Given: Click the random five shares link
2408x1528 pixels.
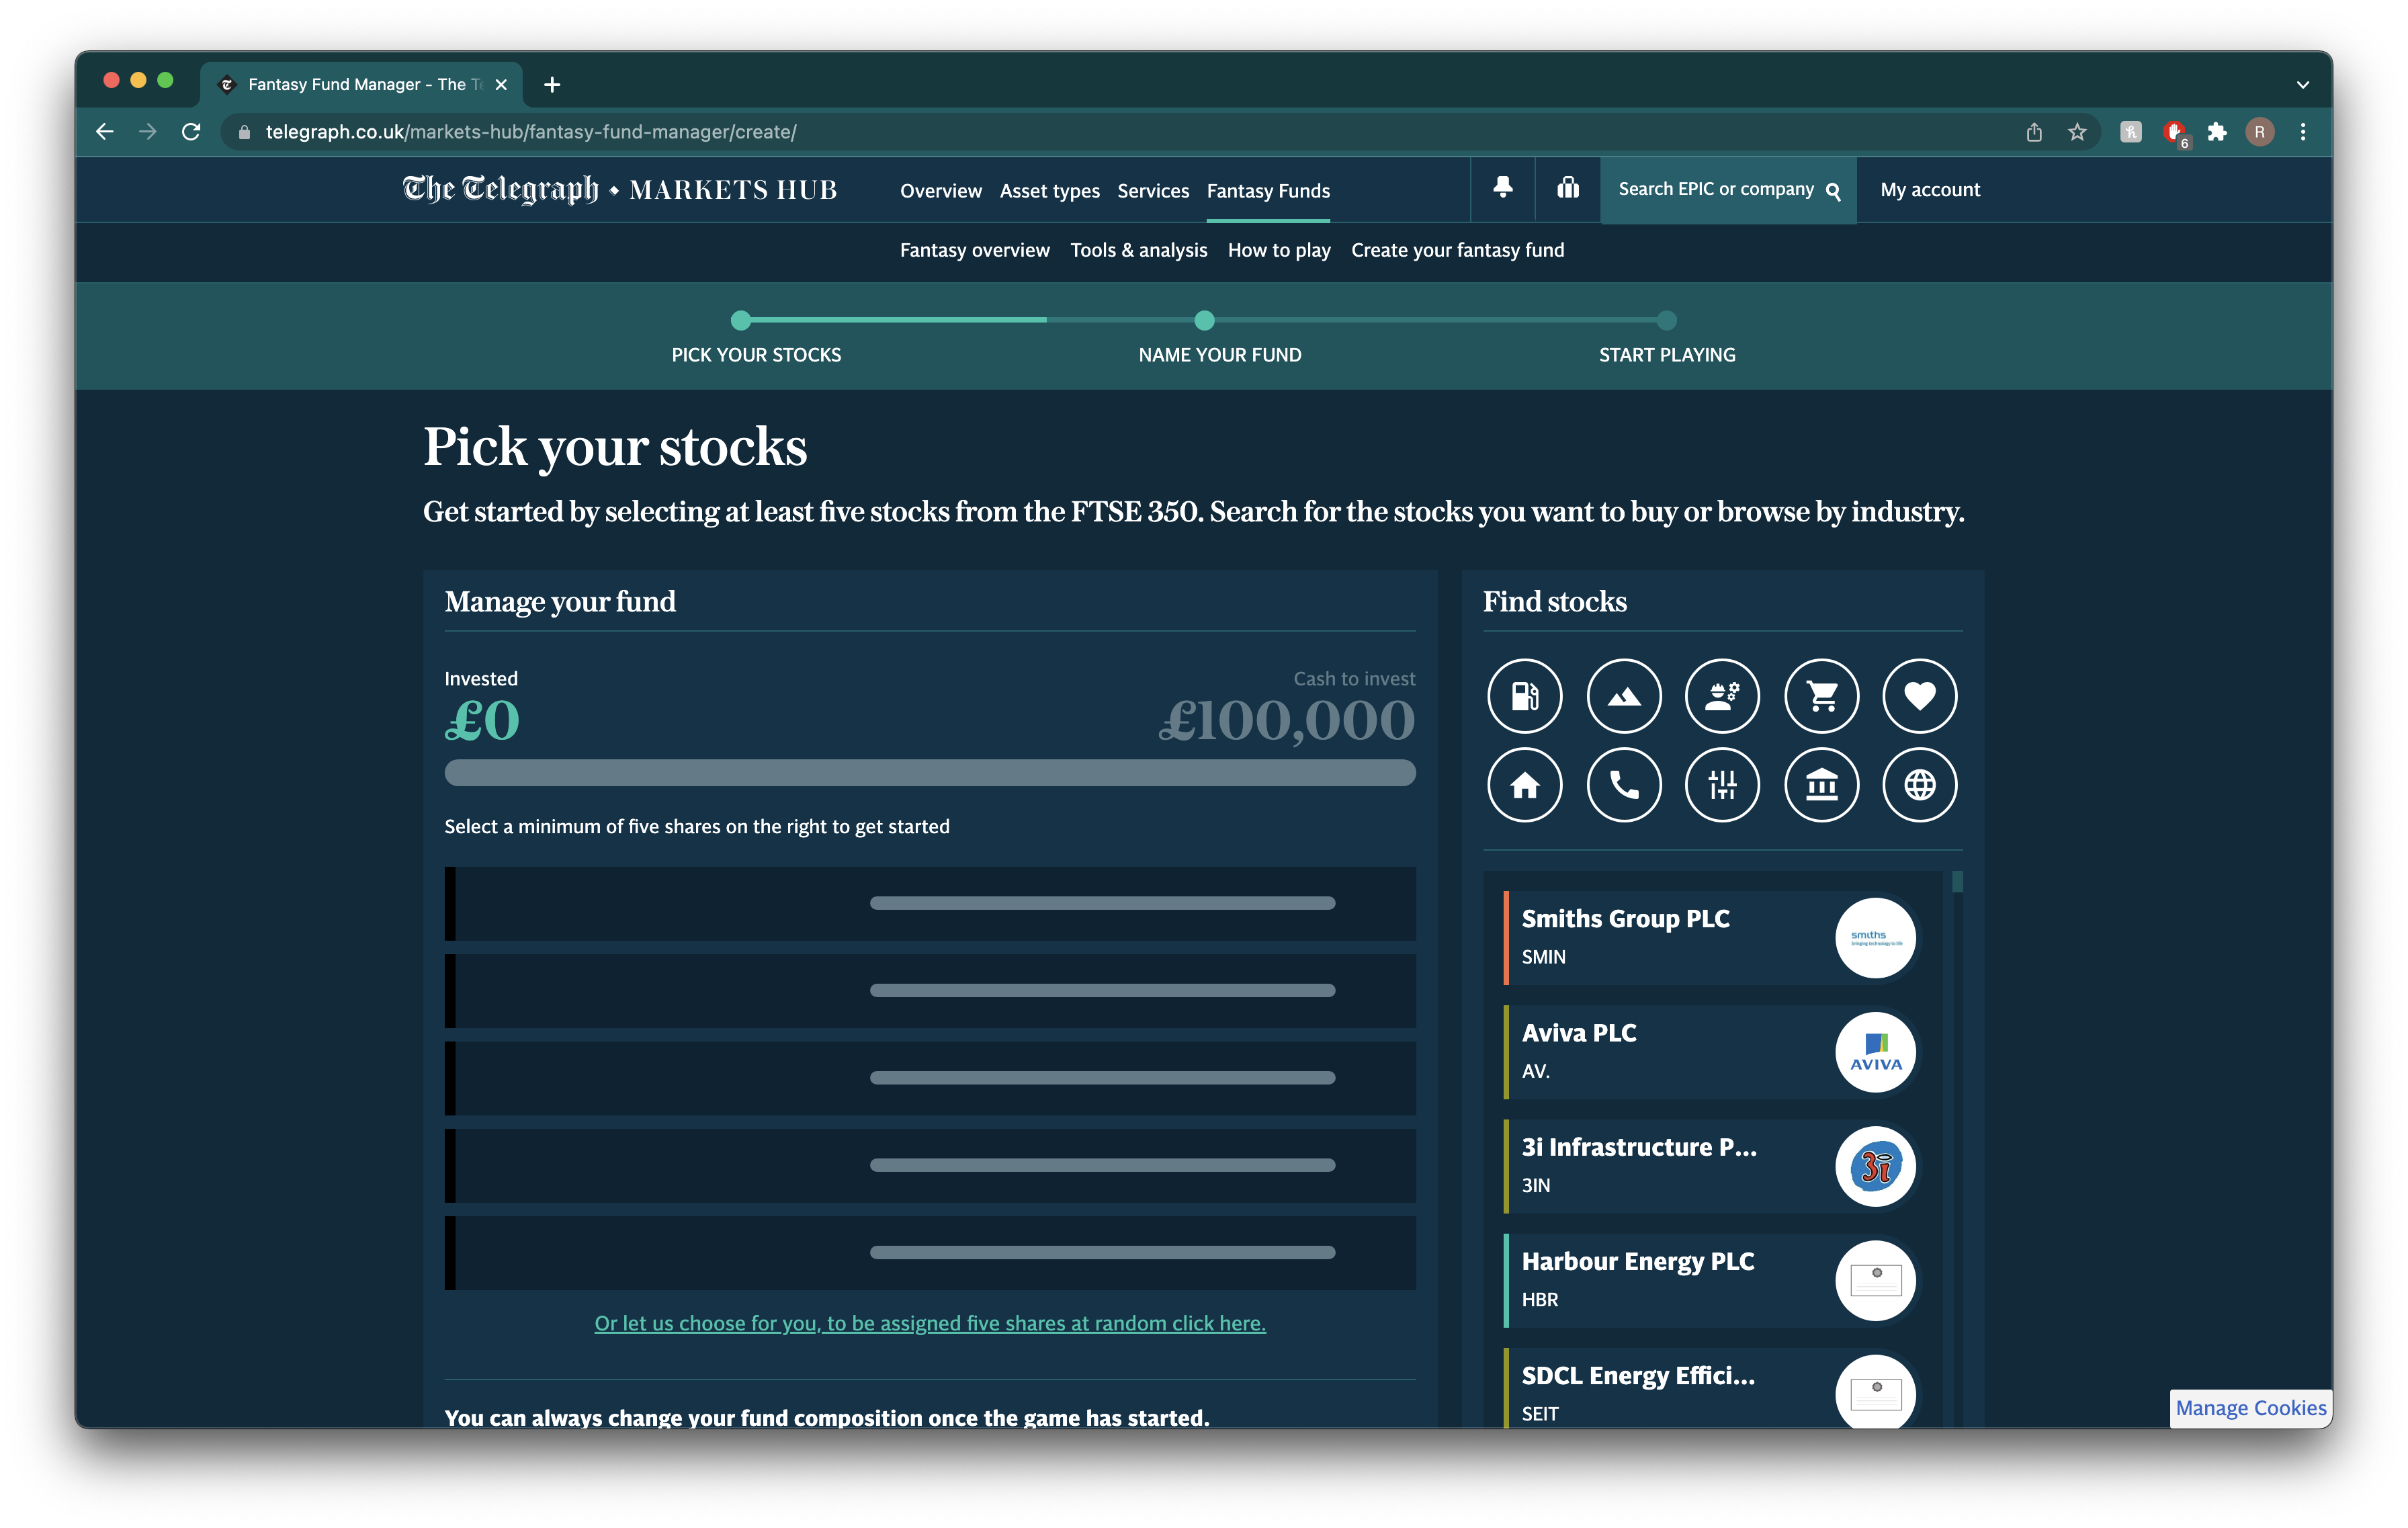Looking at the screenshot, I should pyautogui.click(x=929, y=1323).
